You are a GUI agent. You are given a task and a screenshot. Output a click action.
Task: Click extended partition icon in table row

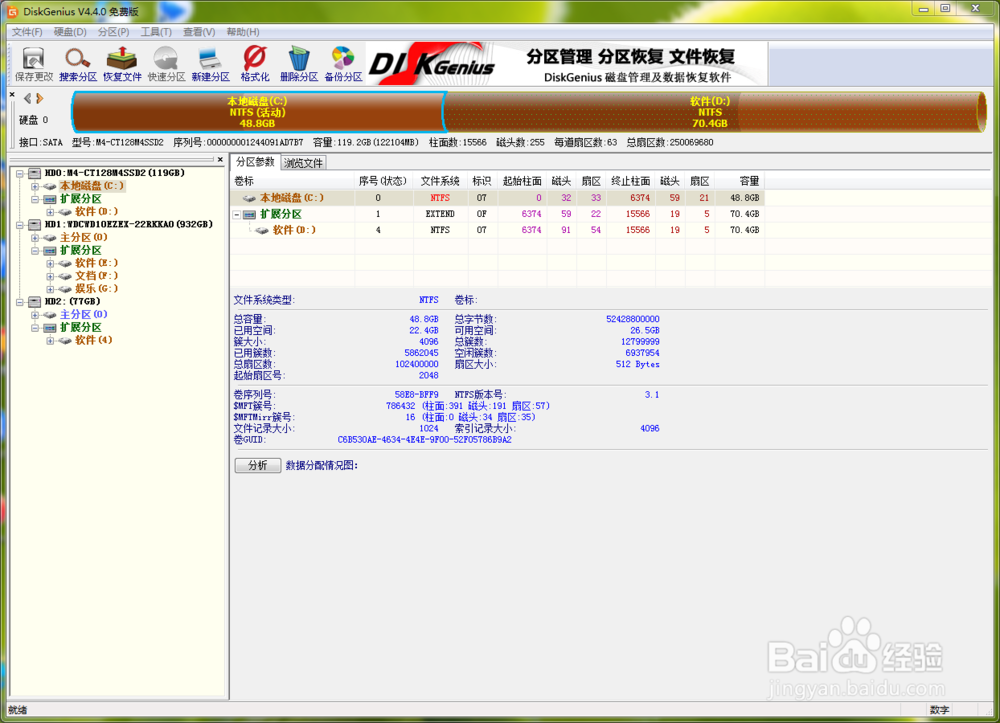[250, 214]
